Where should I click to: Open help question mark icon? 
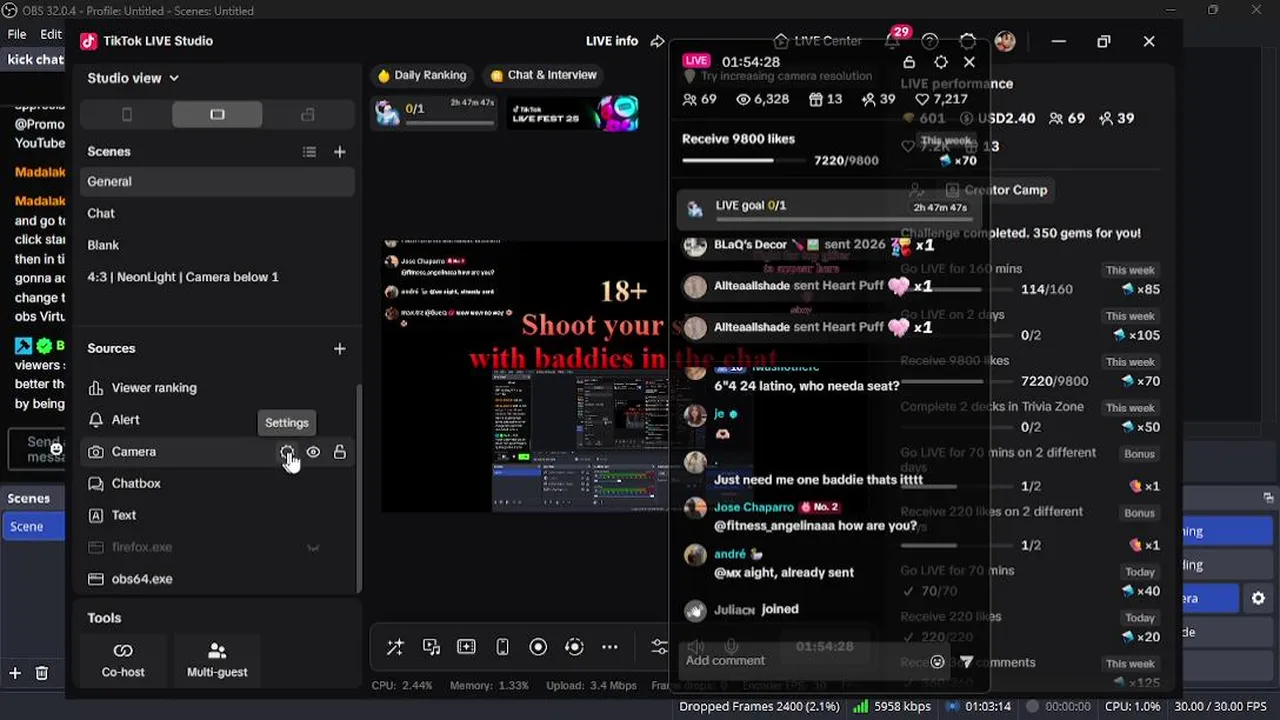click(930, 41)
